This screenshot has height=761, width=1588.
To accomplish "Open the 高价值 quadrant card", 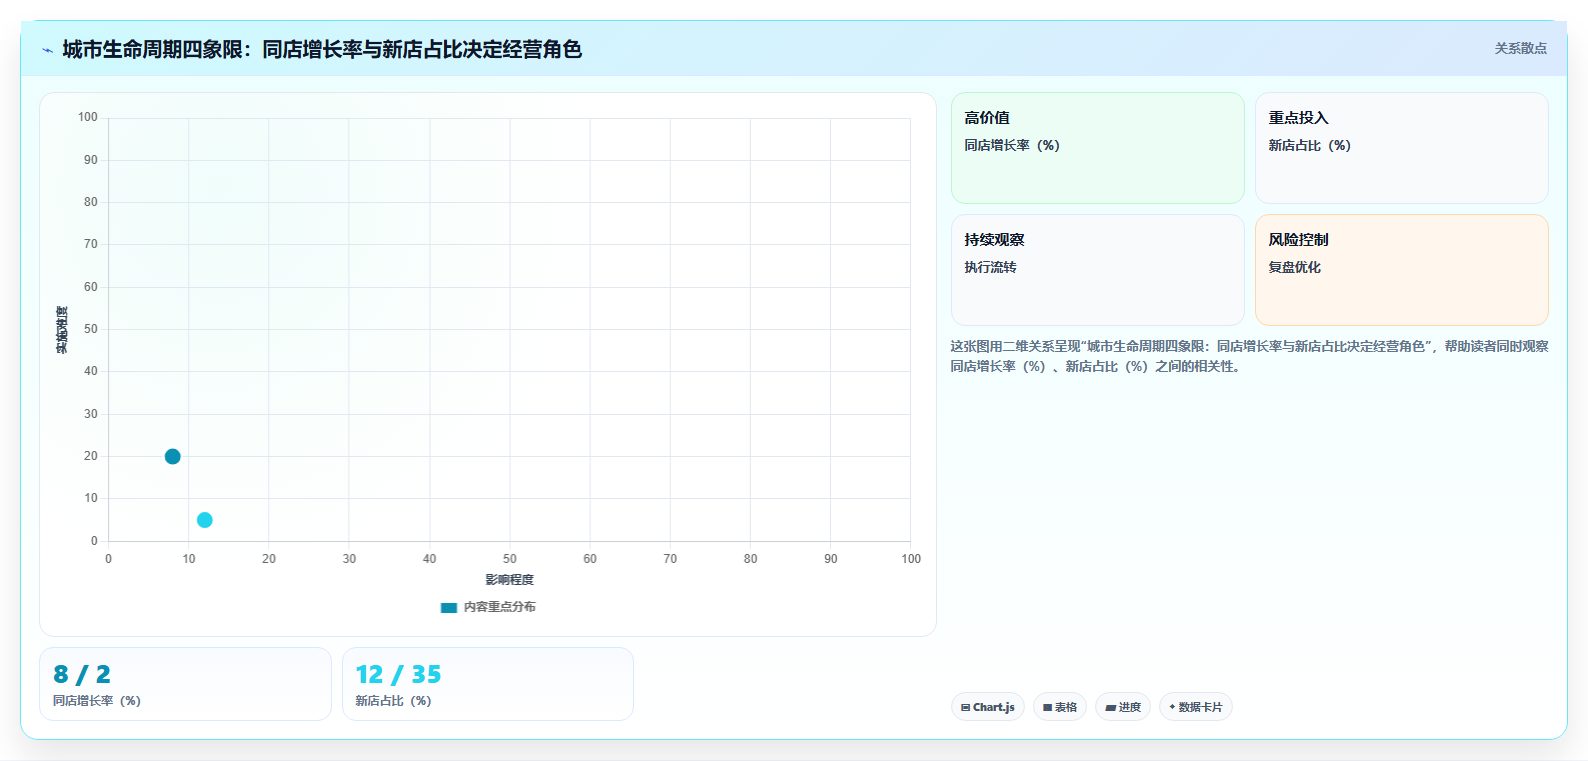I will (1097, 148).
